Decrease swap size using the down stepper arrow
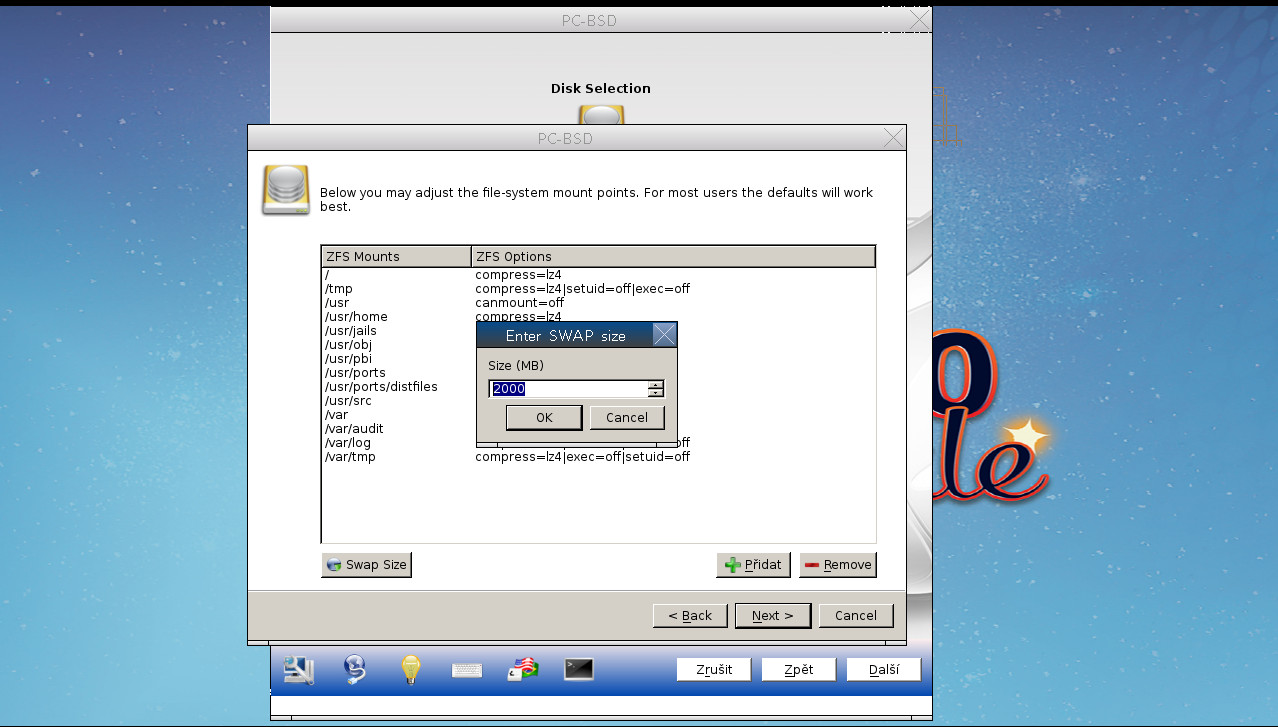Viewport: 1278px width, 727px height. tap(655, 392)
